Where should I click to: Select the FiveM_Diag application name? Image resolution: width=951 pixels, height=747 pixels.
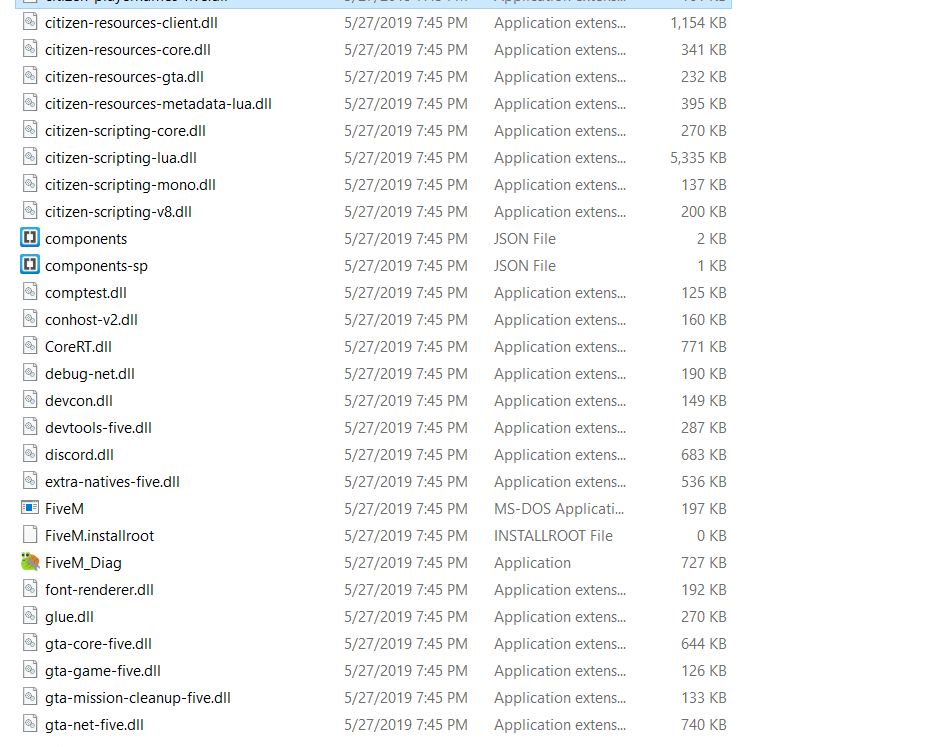click(x=83, y=563)
